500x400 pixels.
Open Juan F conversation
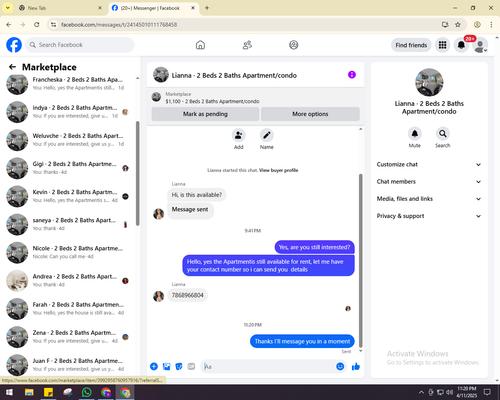(x=68, y=365)
